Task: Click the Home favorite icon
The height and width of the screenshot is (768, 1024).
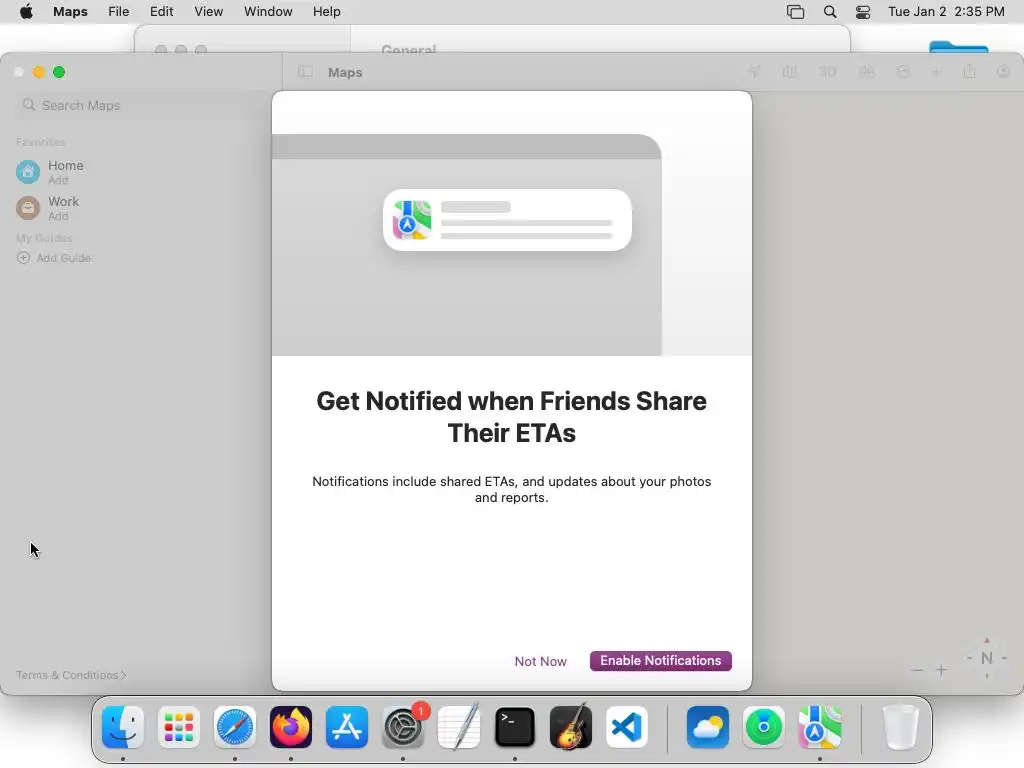Action: [x=28, y=172]
